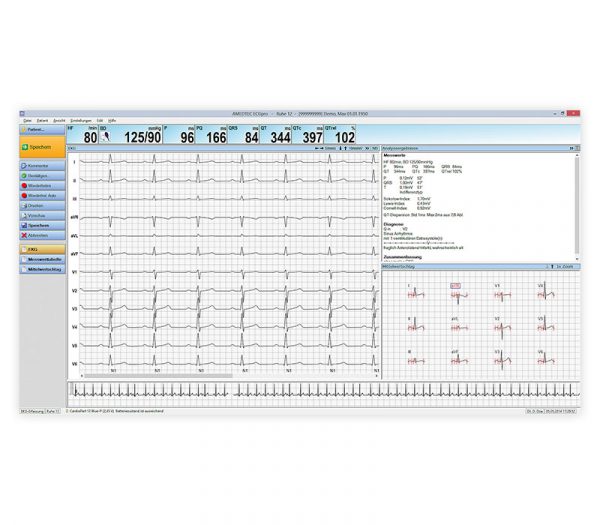Screen dimensions: 600x525
Task: Click the QT value 344
Action: point(280,138)
